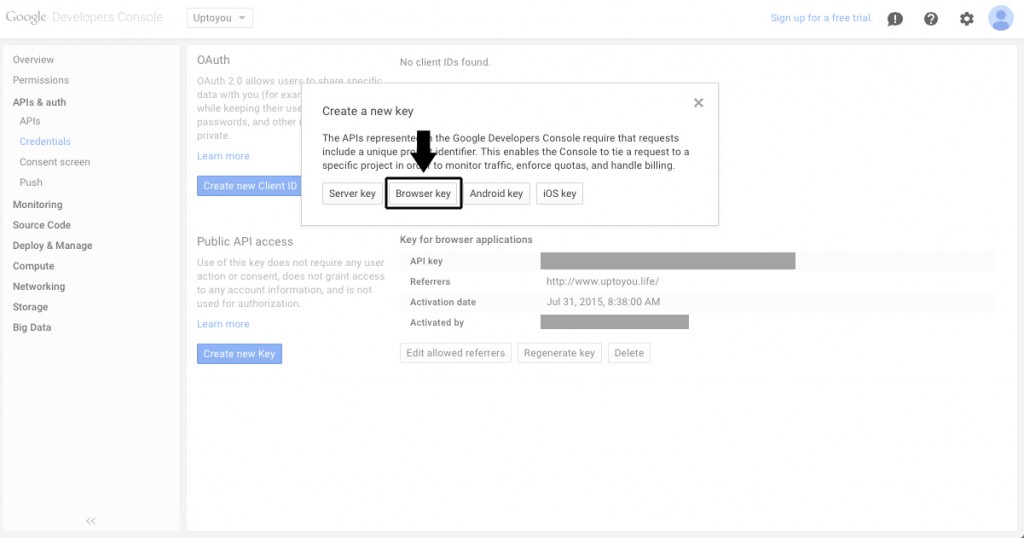Viewport: 1024px width, 538px height.
Task: Click Learn more under Public API access
Action: [223, 324]
